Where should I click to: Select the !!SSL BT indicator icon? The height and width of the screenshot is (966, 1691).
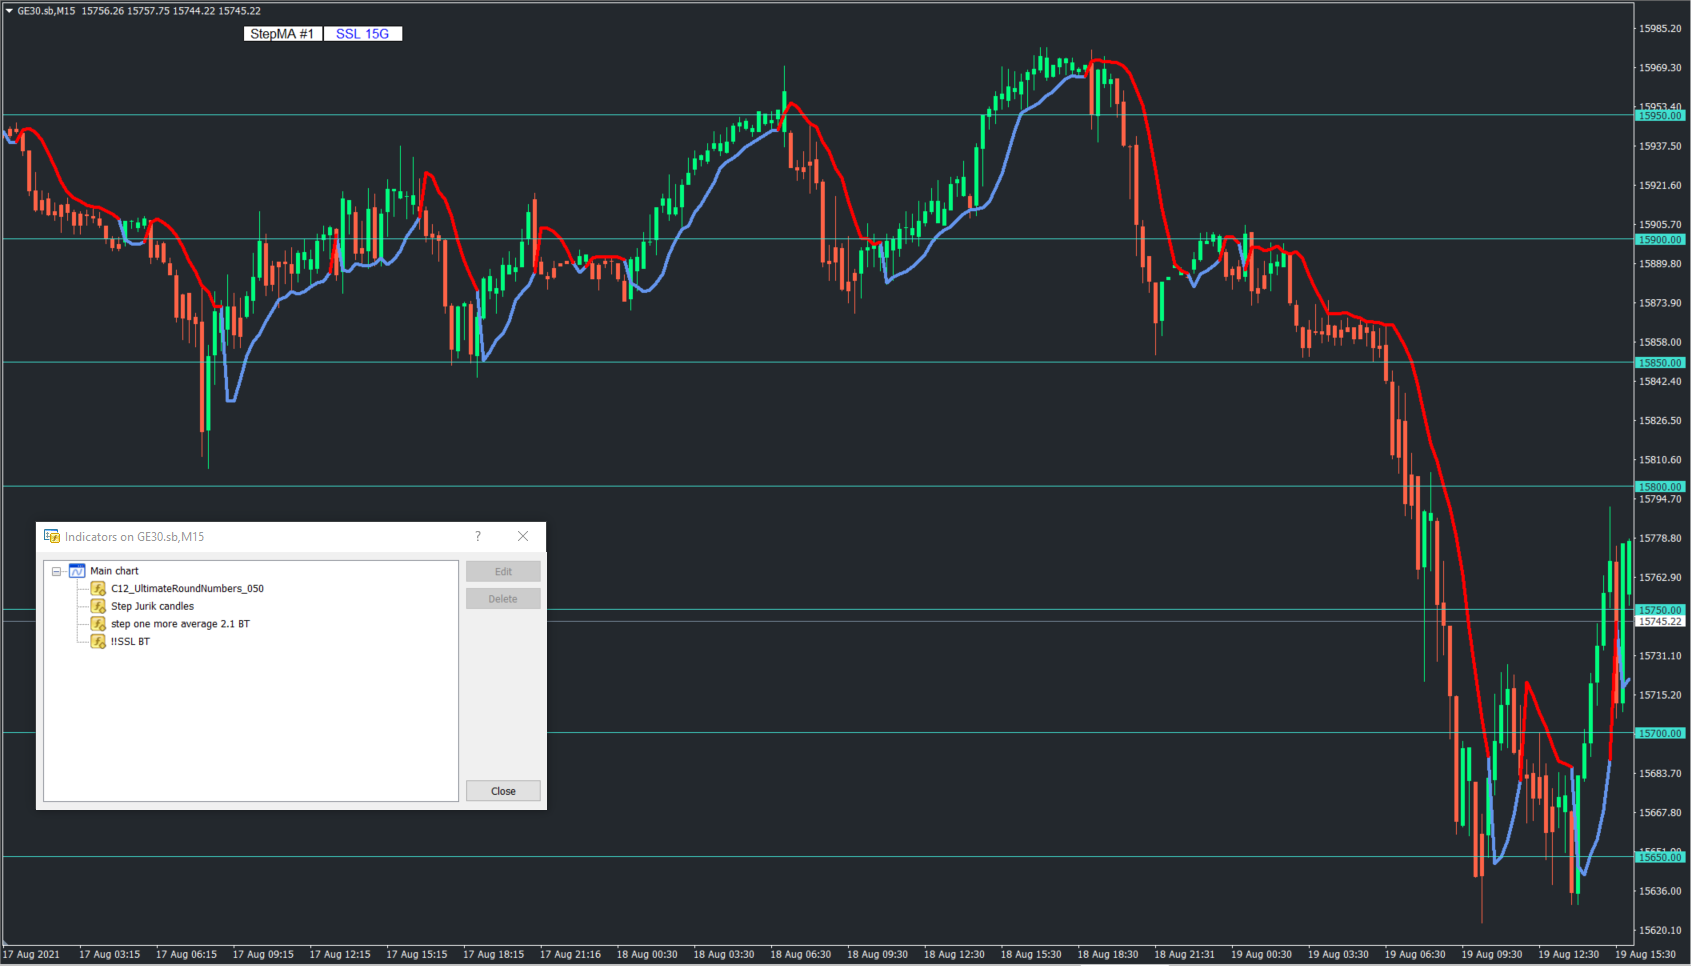[98, 641]
